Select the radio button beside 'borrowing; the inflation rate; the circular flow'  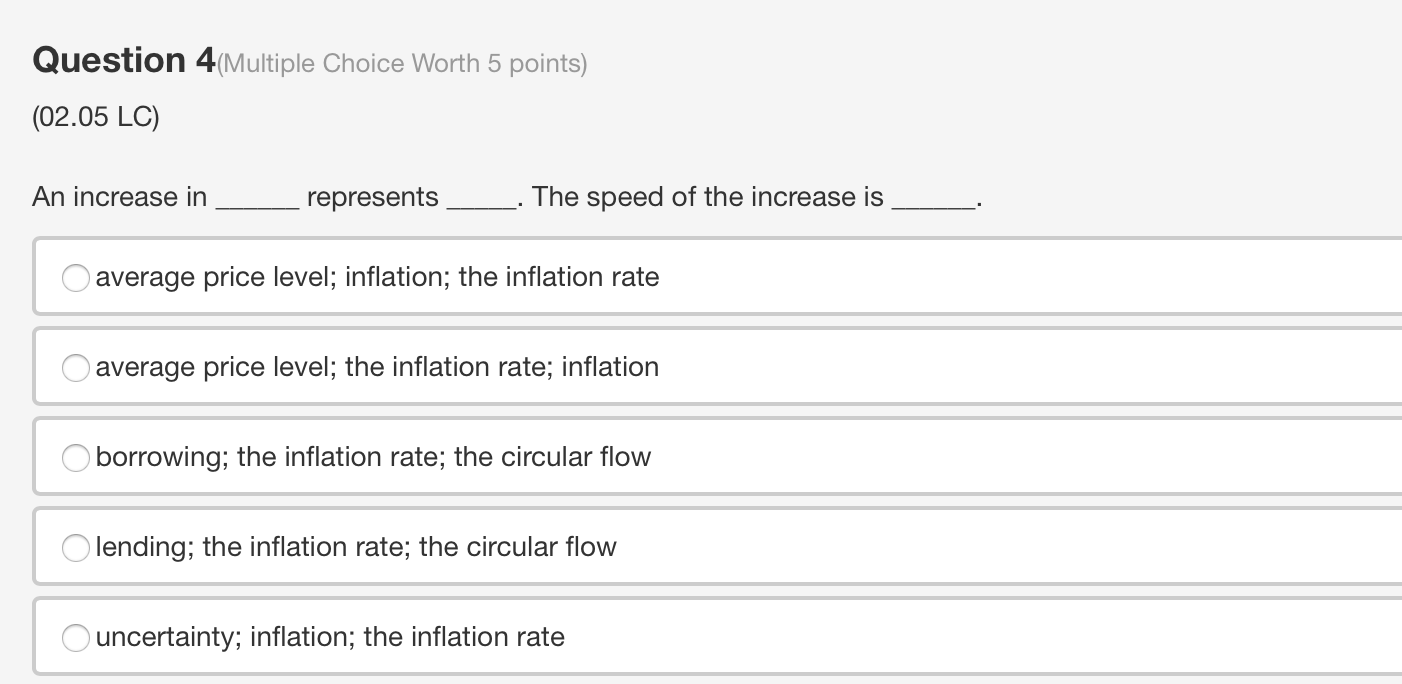pos(75,458)
